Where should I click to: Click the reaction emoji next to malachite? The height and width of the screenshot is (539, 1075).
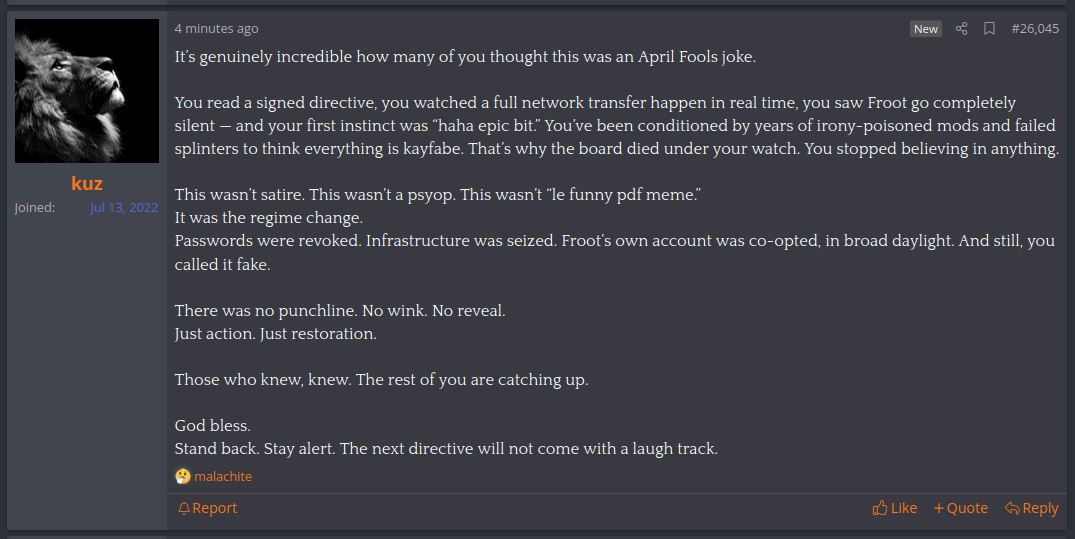pyautogui.click(x=182, y=476)
